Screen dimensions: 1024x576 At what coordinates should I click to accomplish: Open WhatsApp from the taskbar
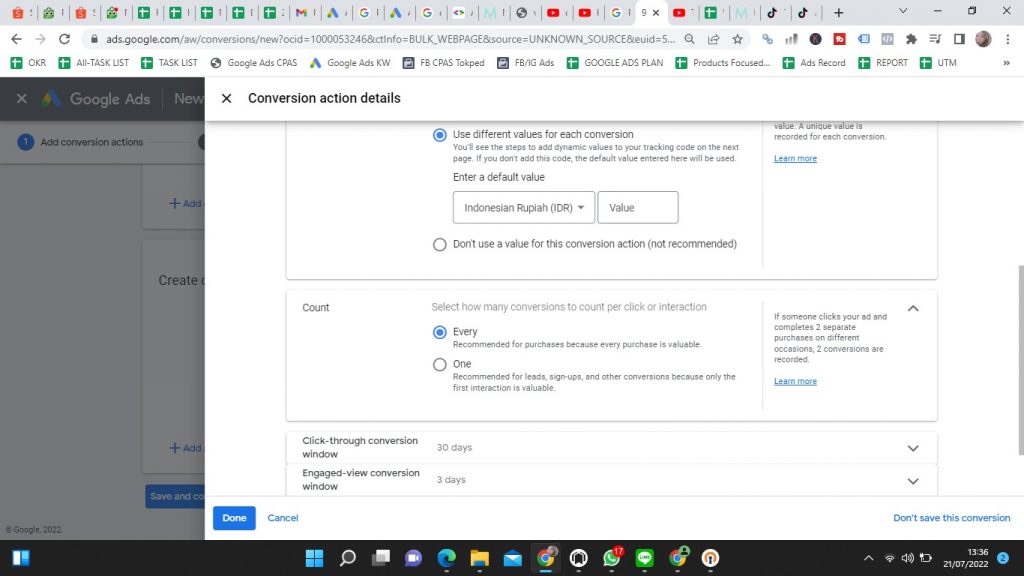[612, 558]
